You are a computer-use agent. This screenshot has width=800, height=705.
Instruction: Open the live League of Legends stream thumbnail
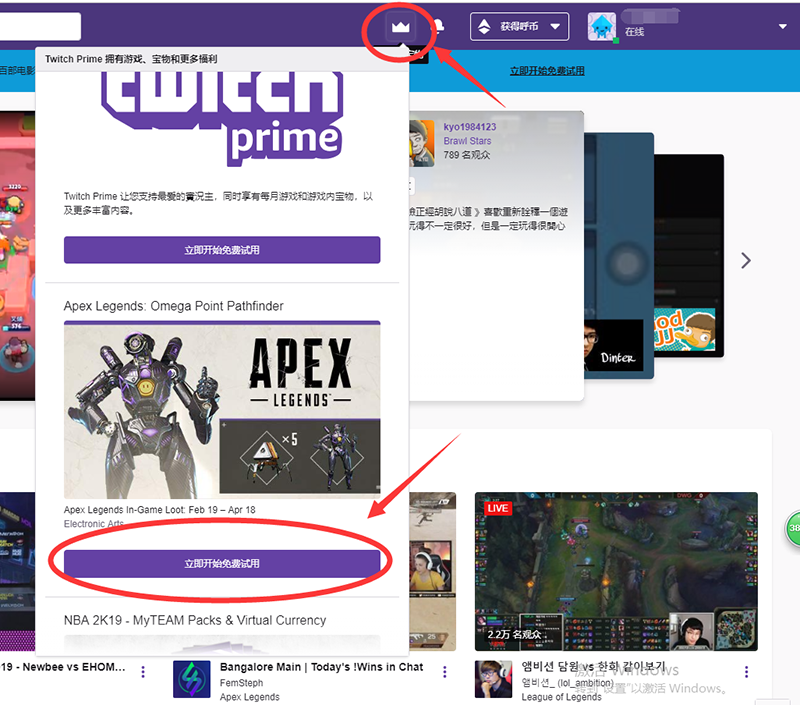point(616,571)
